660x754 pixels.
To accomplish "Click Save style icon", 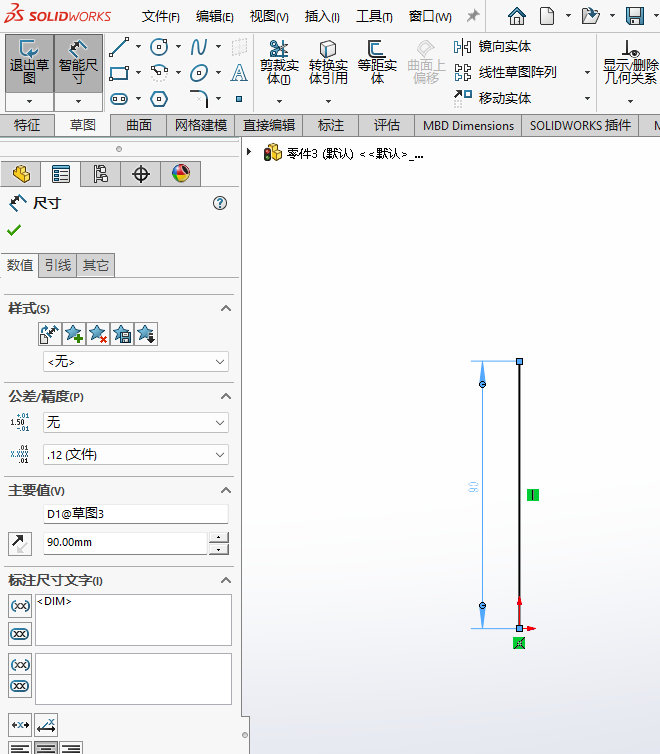I will click(122, 334).
